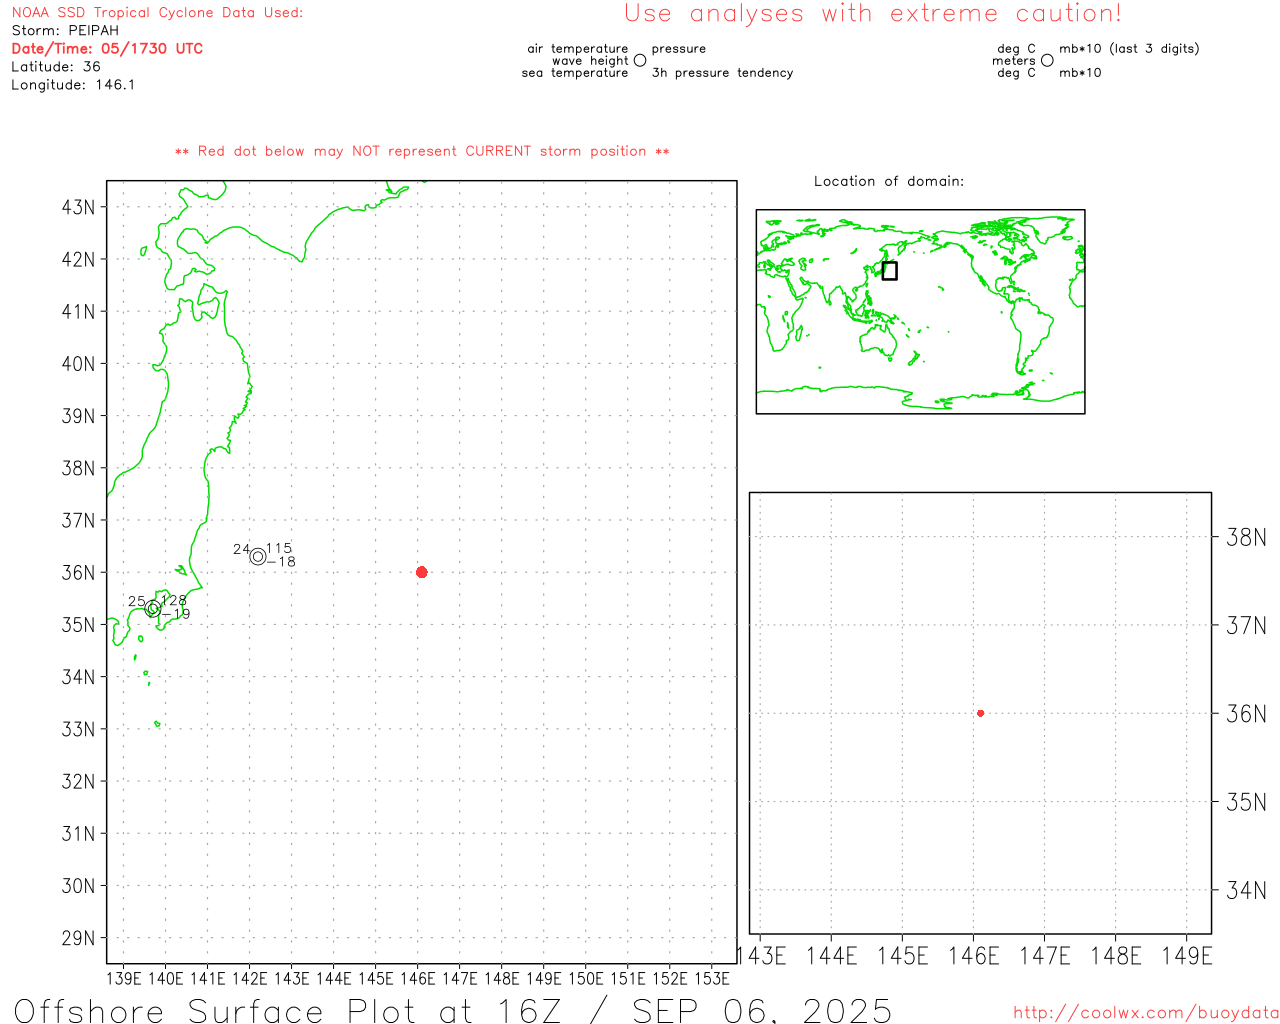Click the 'Longitude: 146.1' text
The image size is (1280, 1024).
(73, 85)
